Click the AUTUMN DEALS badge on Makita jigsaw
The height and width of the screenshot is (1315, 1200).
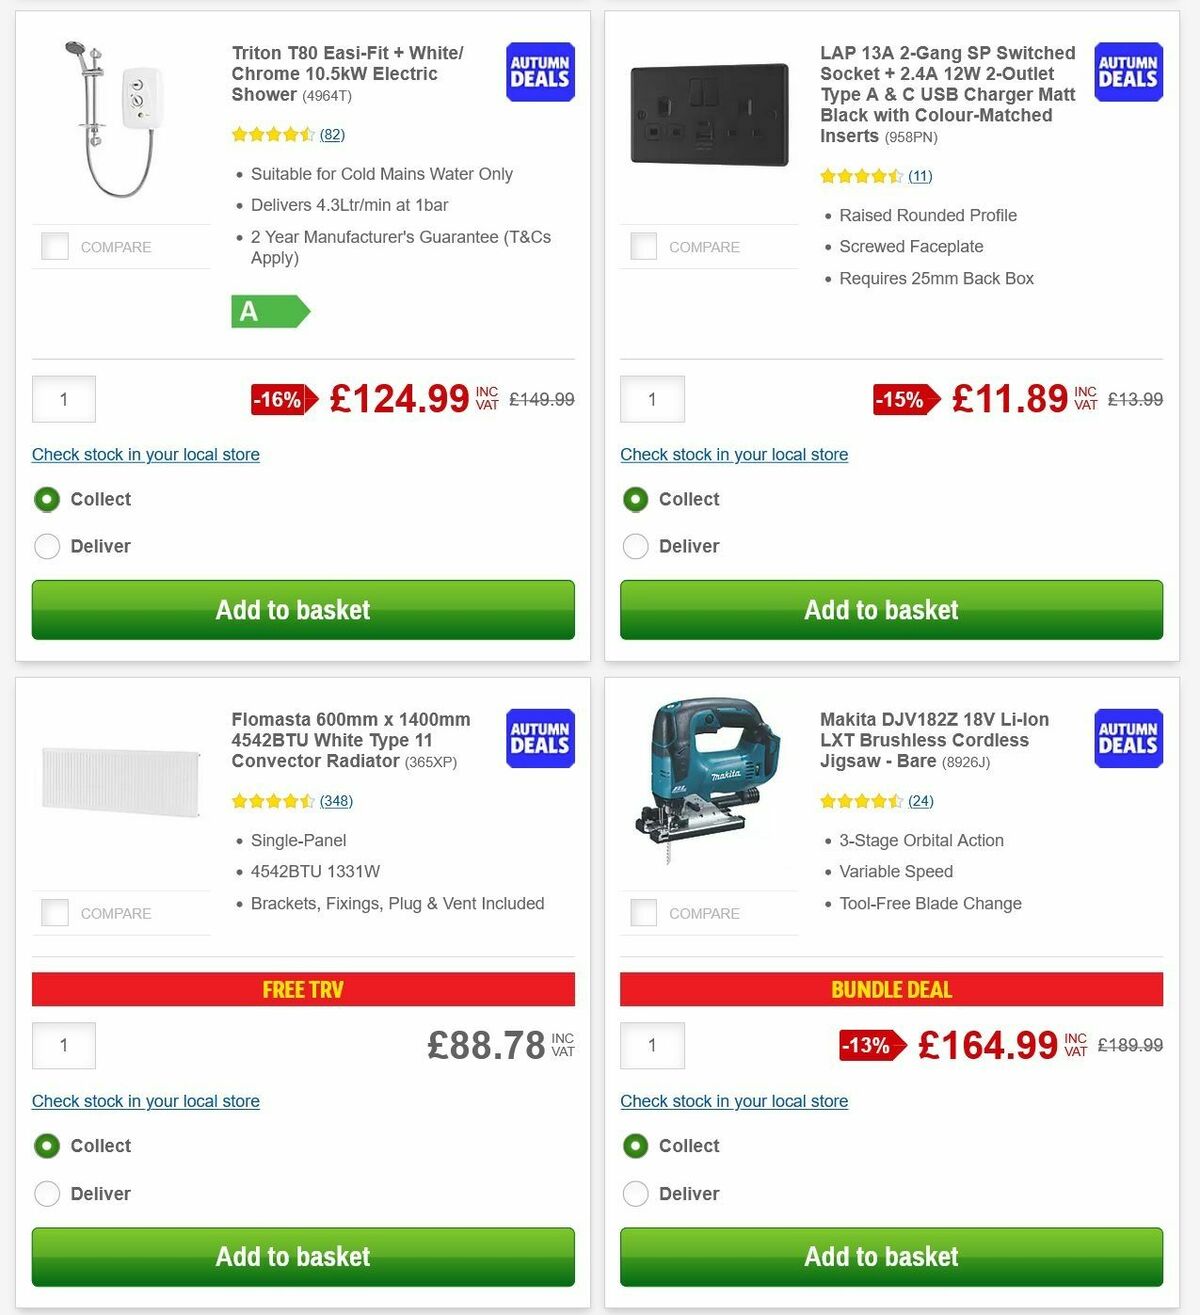(x=1128, y=738)
